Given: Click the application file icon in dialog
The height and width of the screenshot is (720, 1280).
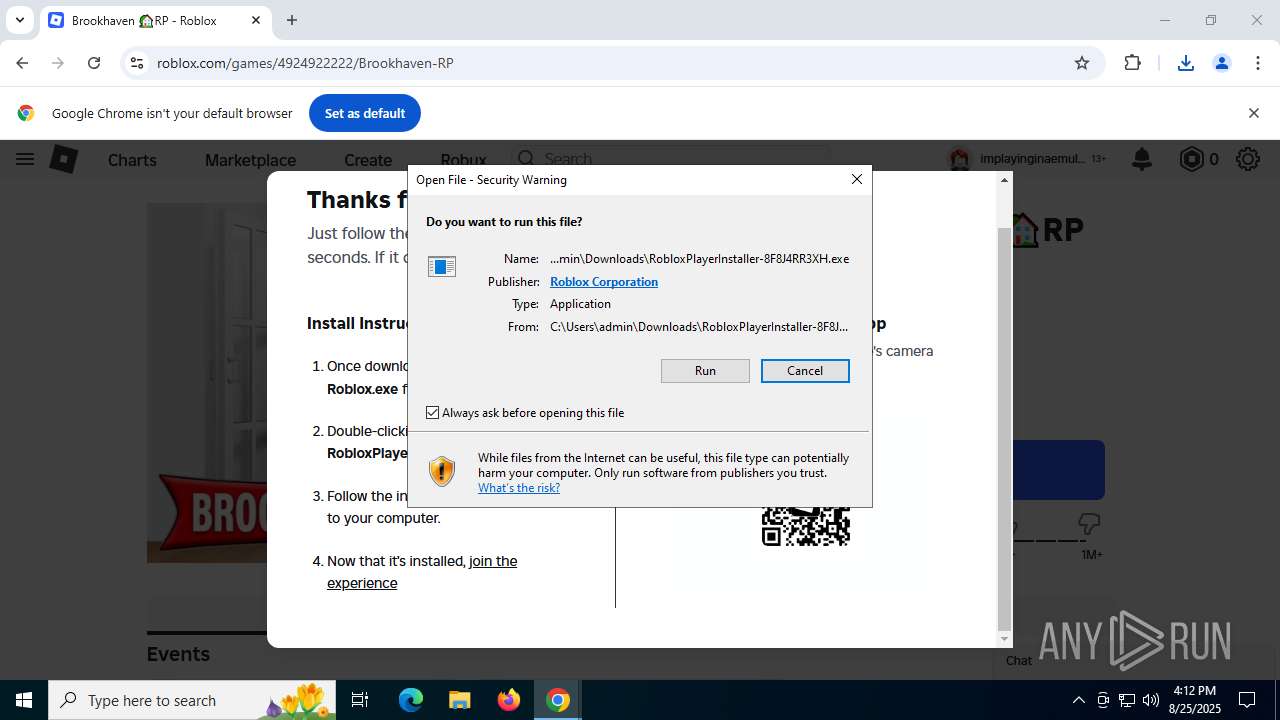Looking at the screenshot, I should (x=442, y=266).
